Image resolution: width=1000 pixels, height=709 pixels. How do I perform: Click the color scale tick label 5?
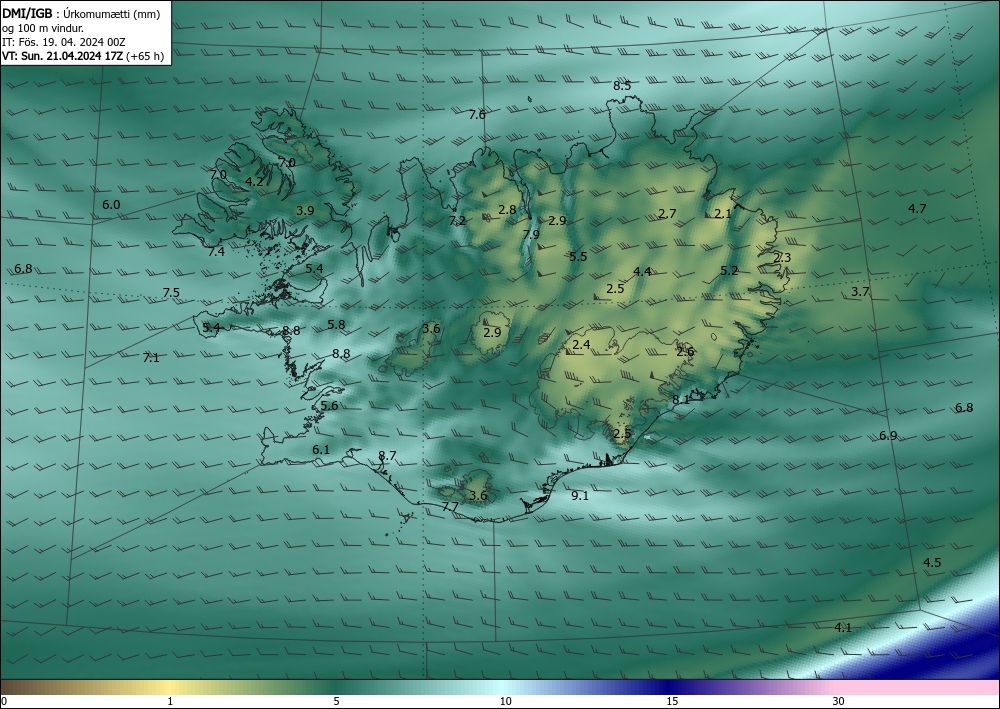[x=336, y=701]
